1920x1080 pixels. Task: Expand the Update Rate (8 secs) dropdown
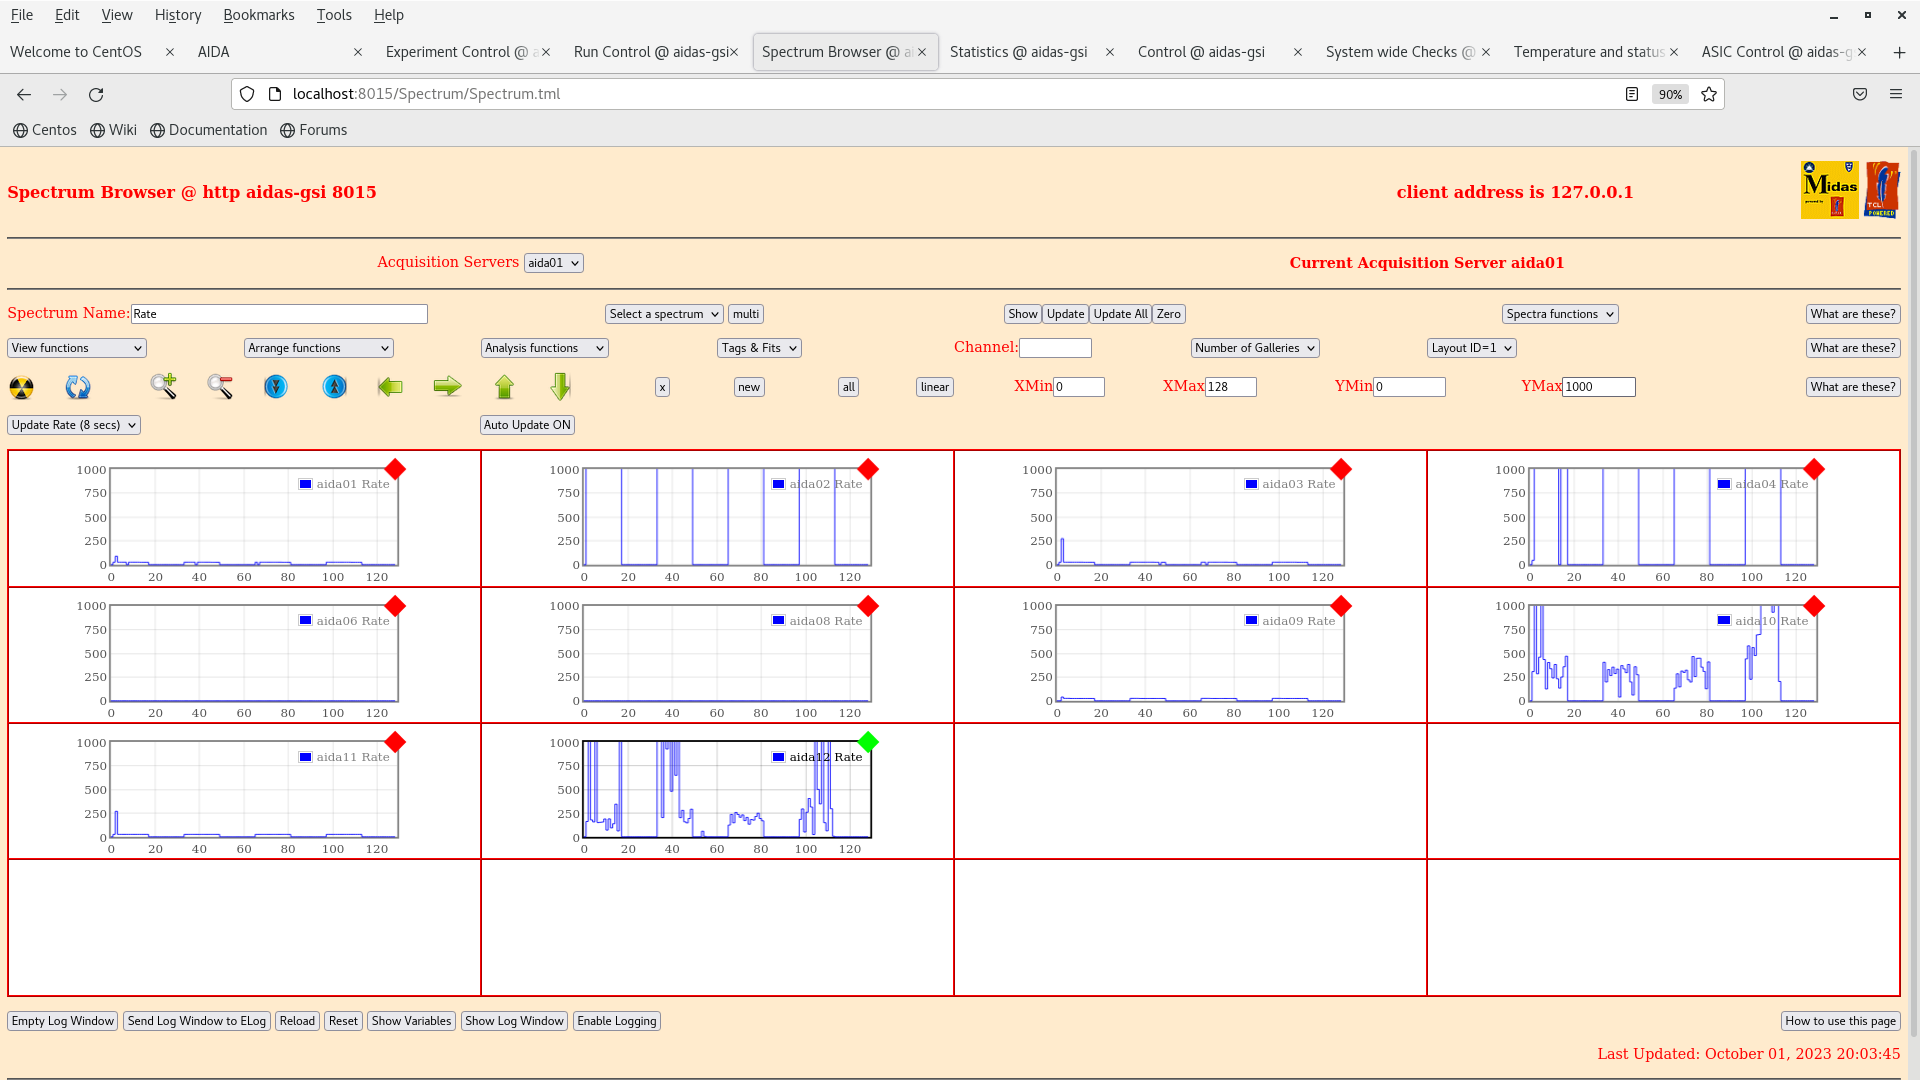(74, 425)
